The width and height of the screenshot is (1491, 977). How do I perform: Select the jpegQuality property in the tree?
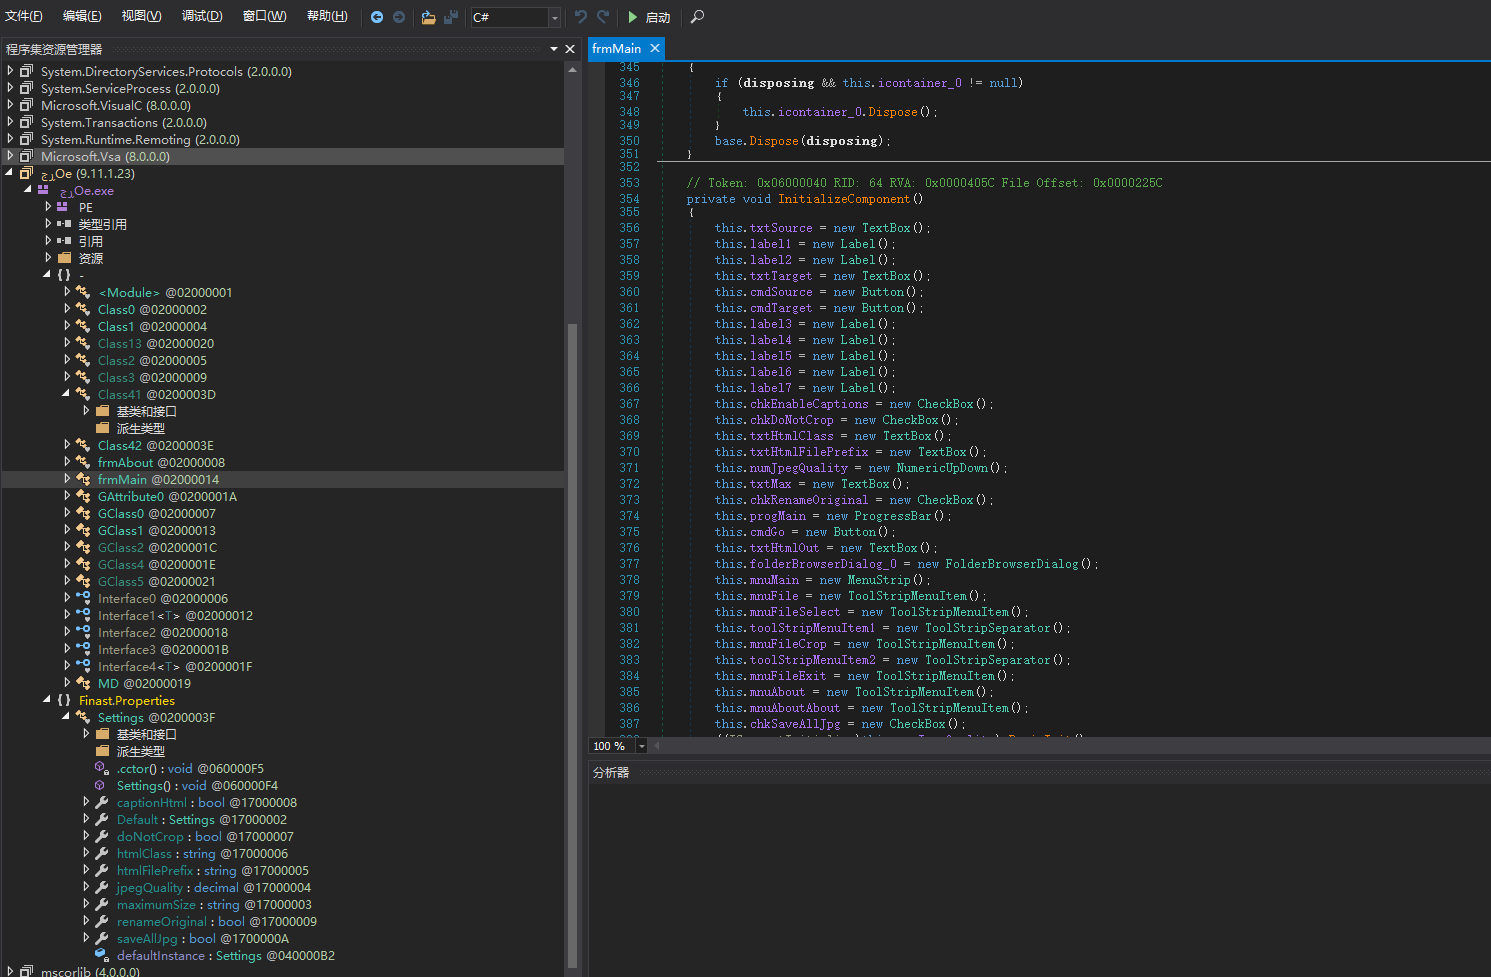pos(150,887)
